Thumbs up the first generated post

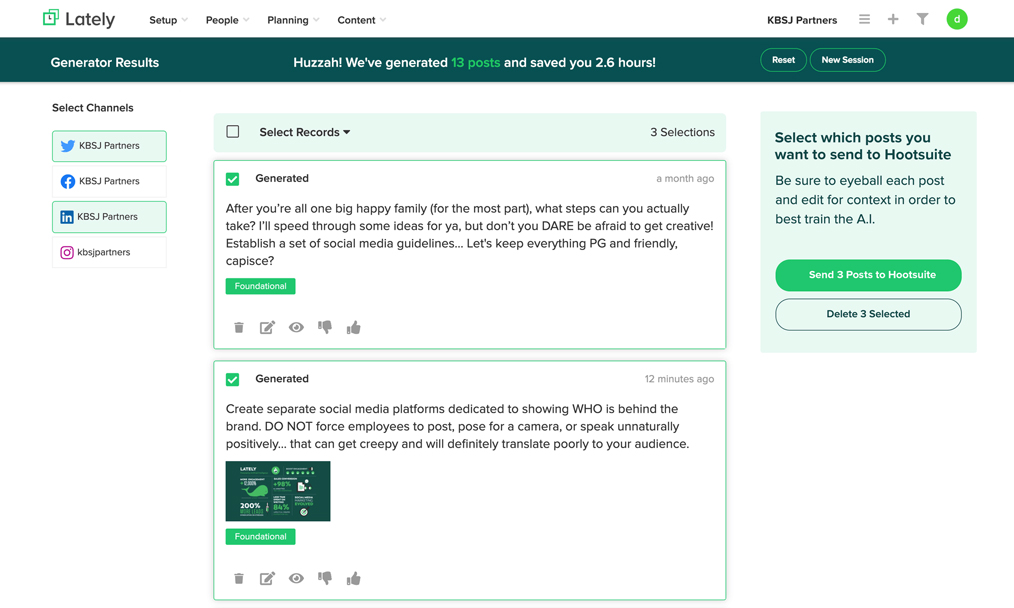click(x=353, y=327)
